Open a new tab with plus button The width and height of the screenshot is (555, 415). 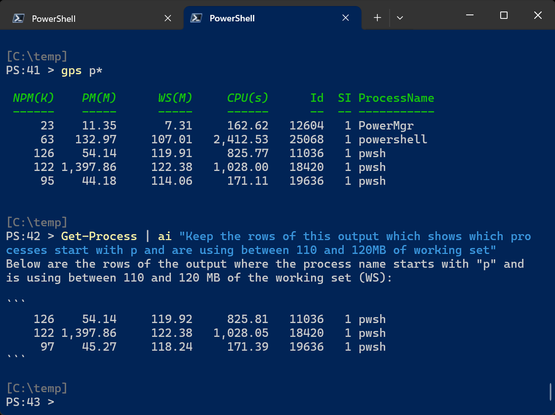377,18
